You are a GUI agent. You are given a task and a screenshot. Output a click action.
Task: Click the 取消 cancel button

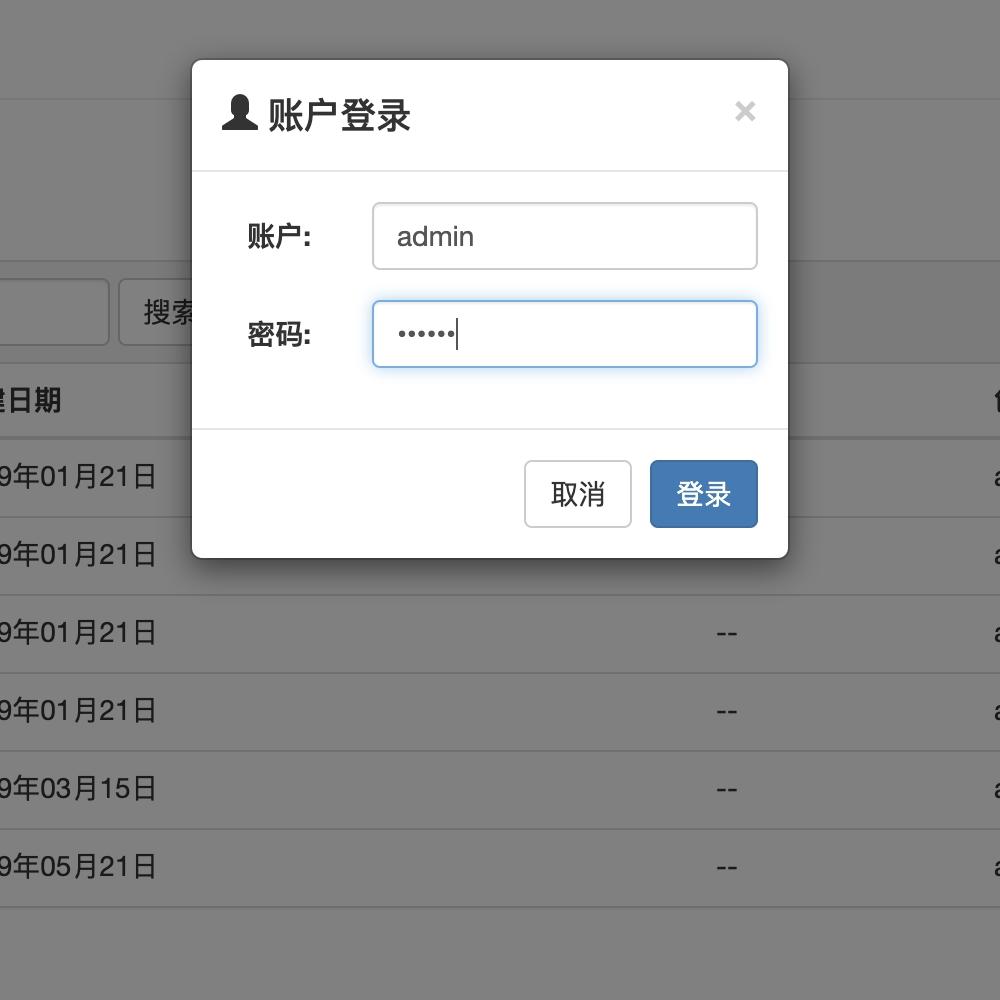coord(578,494)
